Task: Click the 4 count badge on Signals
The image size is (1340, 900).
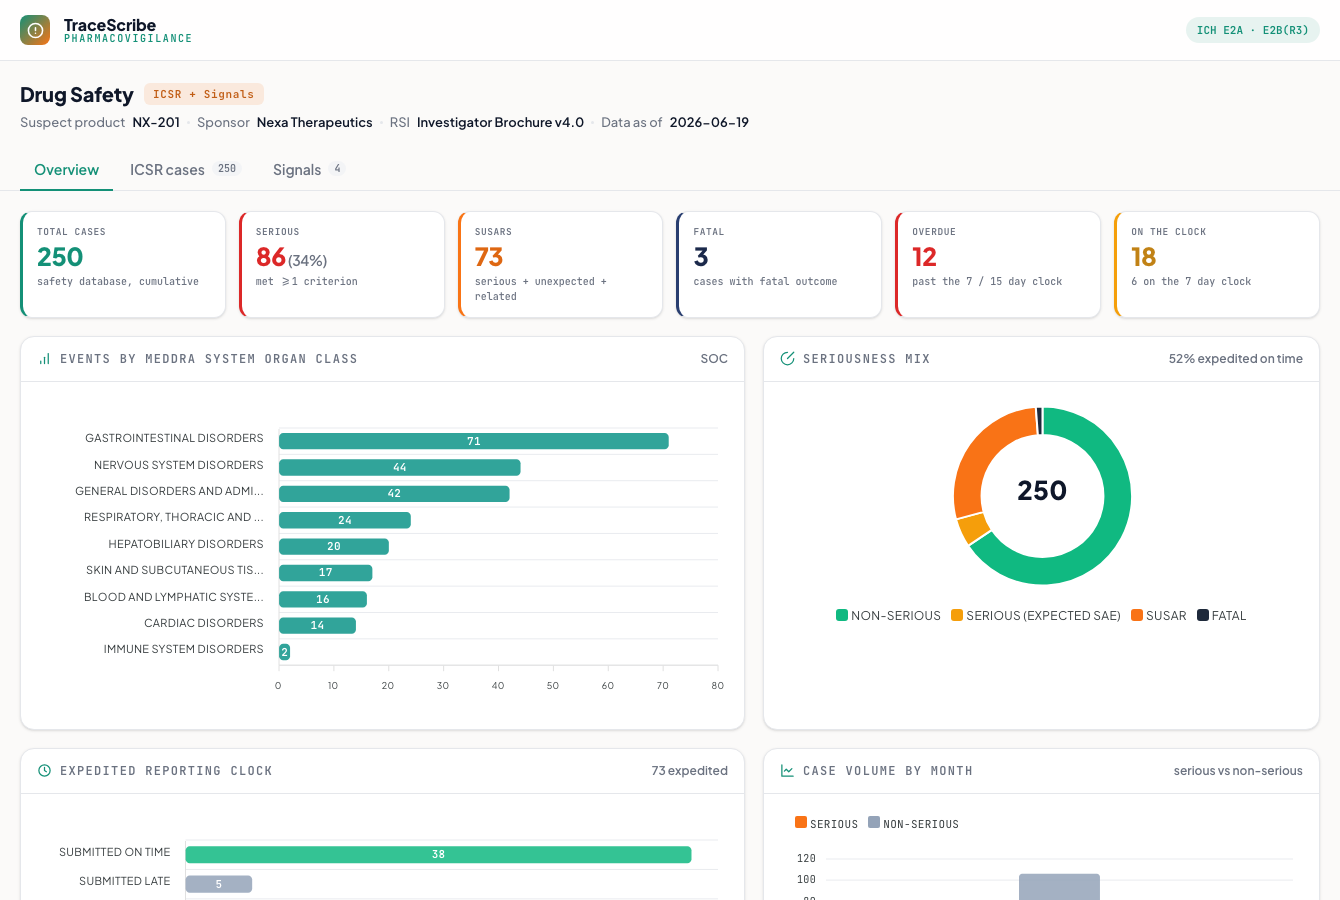Action: [337, 169]
